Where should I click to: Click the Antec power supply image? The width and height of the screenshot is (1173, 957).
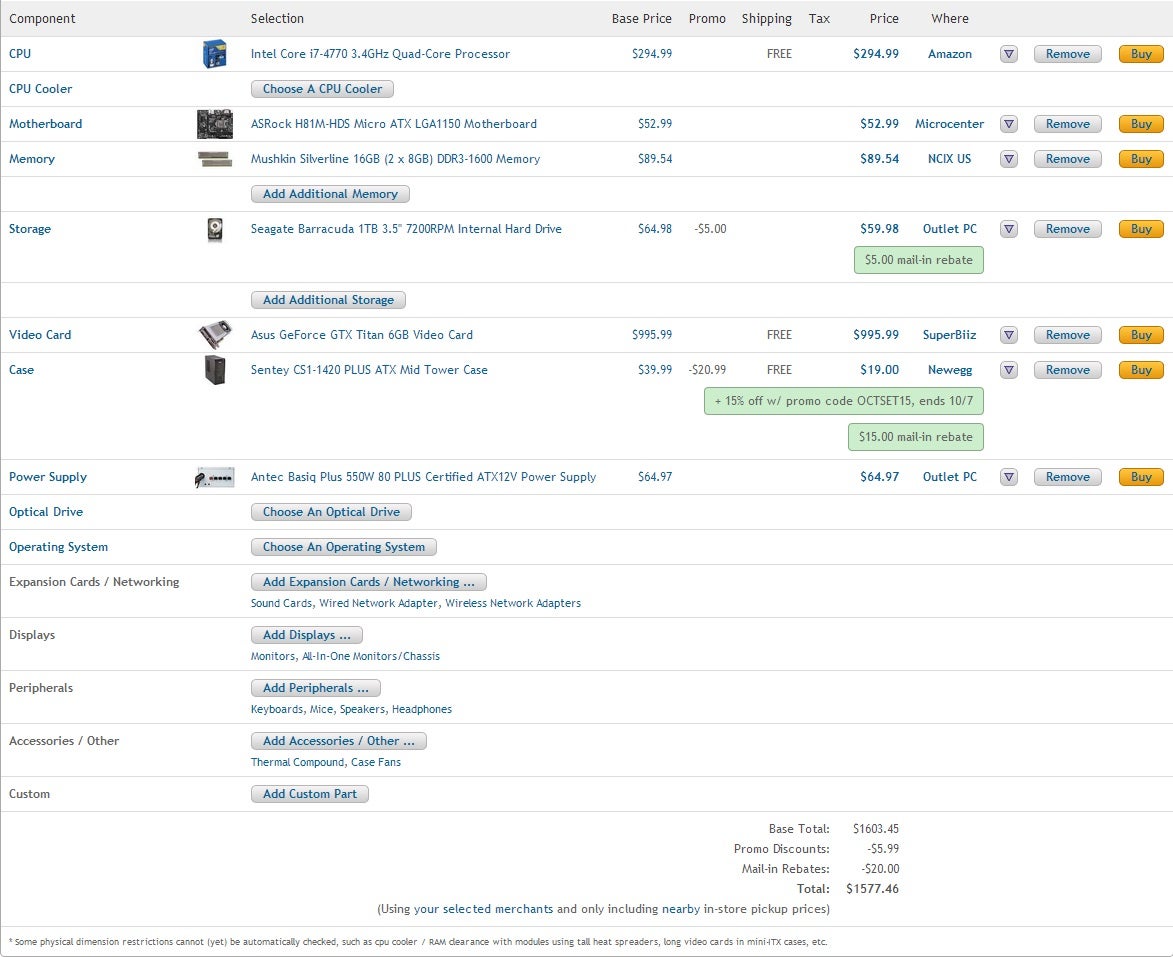[x=215, y=477]
